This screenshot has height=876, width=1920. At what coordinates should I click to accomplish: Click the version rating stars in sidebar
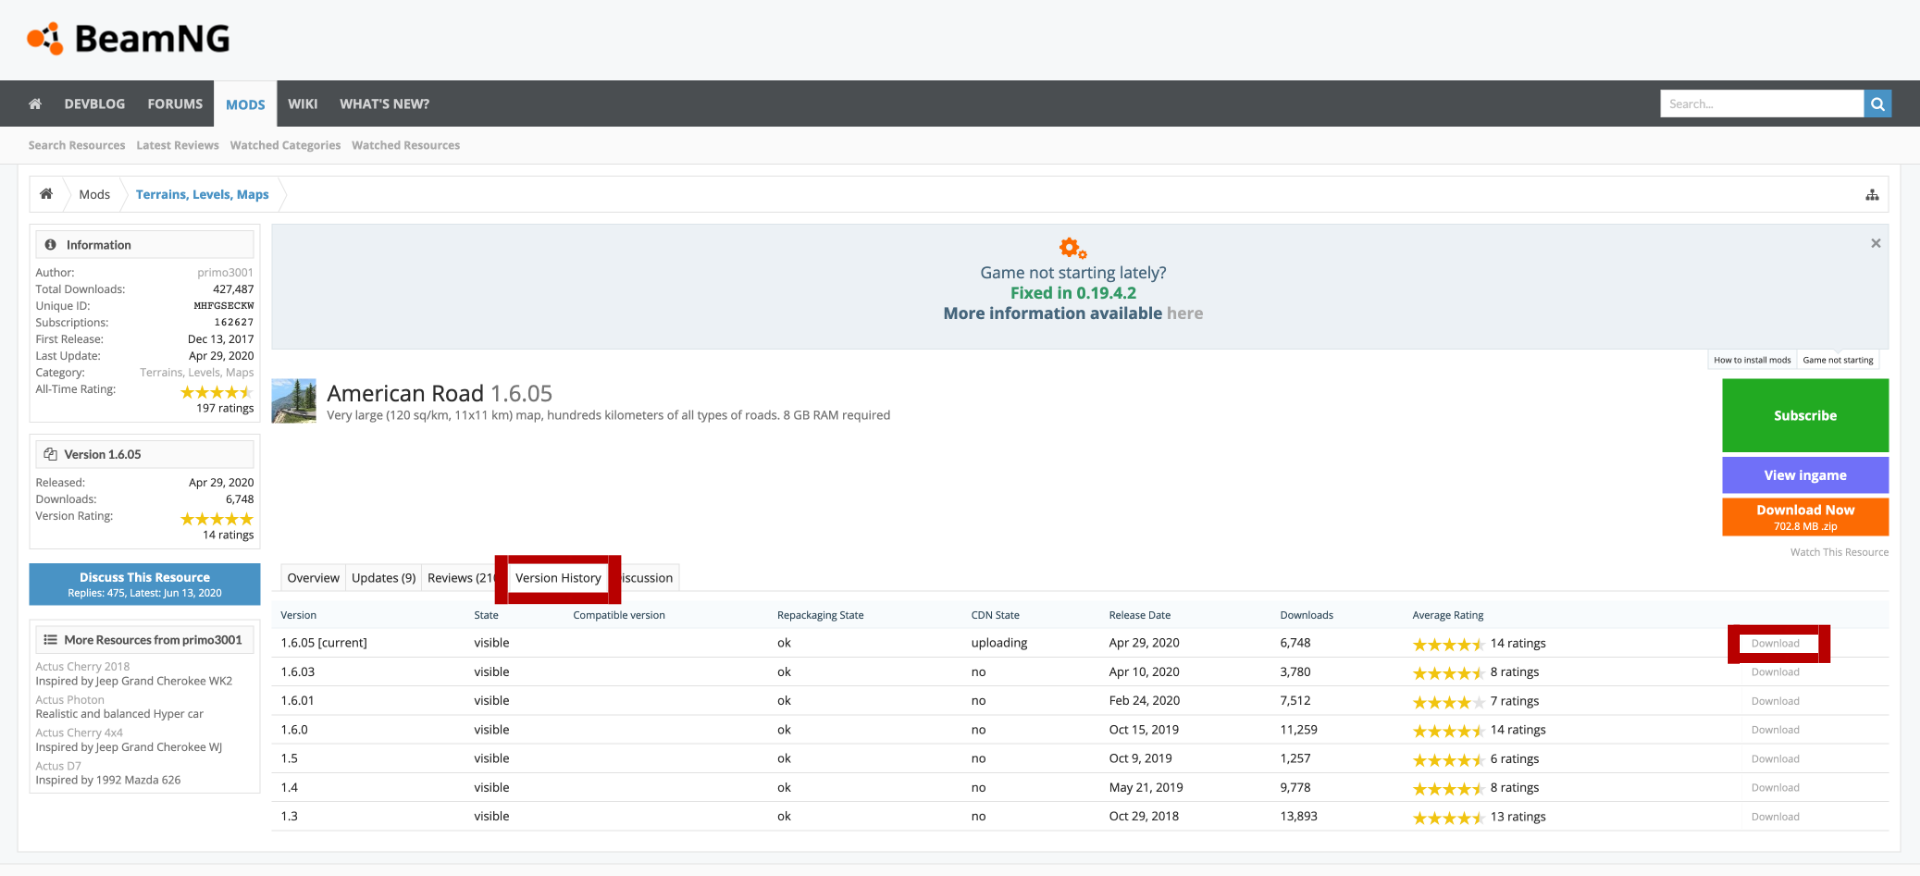[x=217, y=519]
